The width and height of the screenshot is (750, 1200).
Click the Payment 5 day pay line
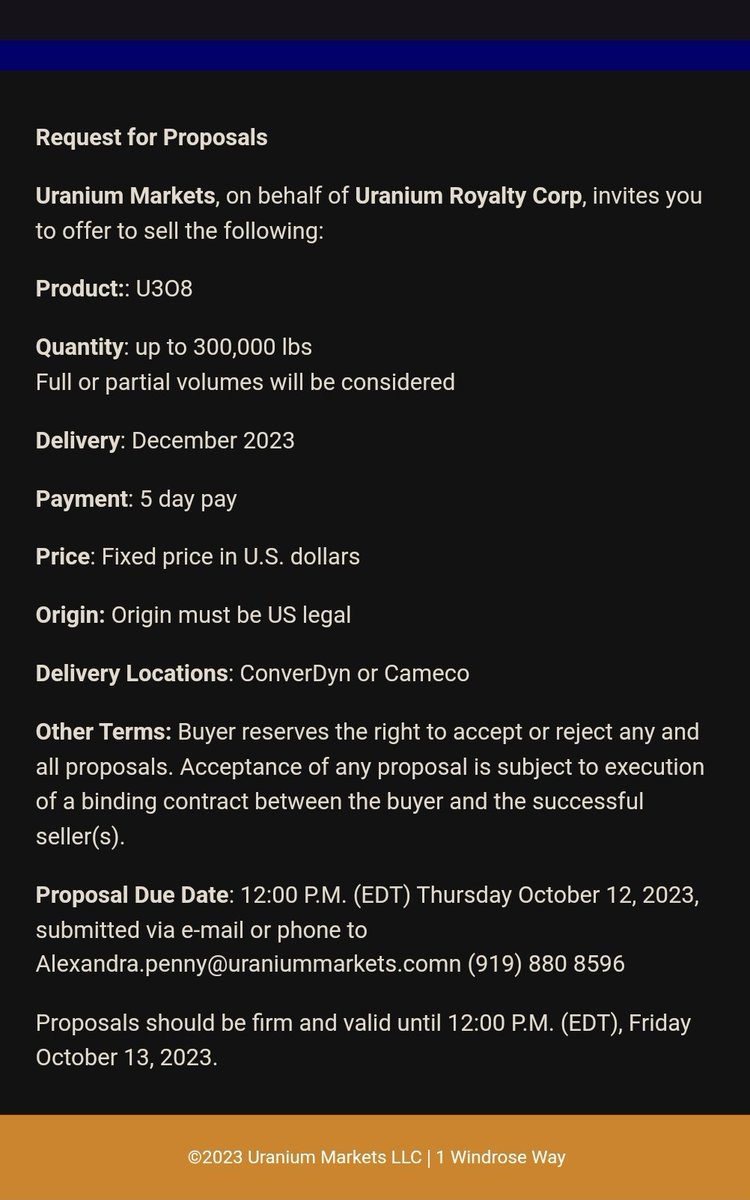pyautogui.click(x=136, y=498)
